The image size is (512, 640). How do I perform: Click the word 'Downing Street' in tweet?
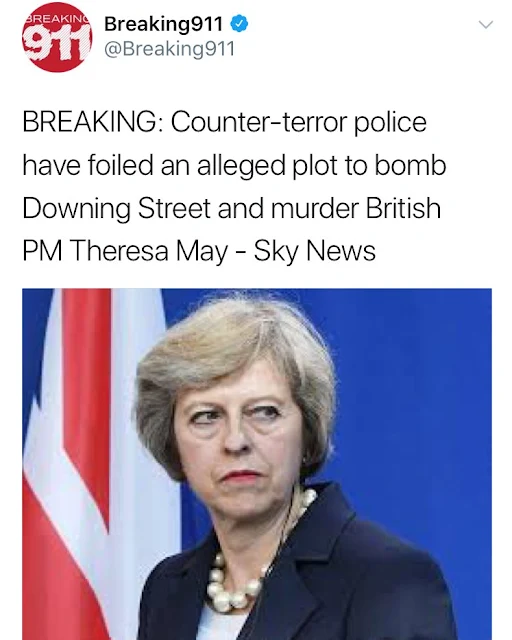point(116,208)
